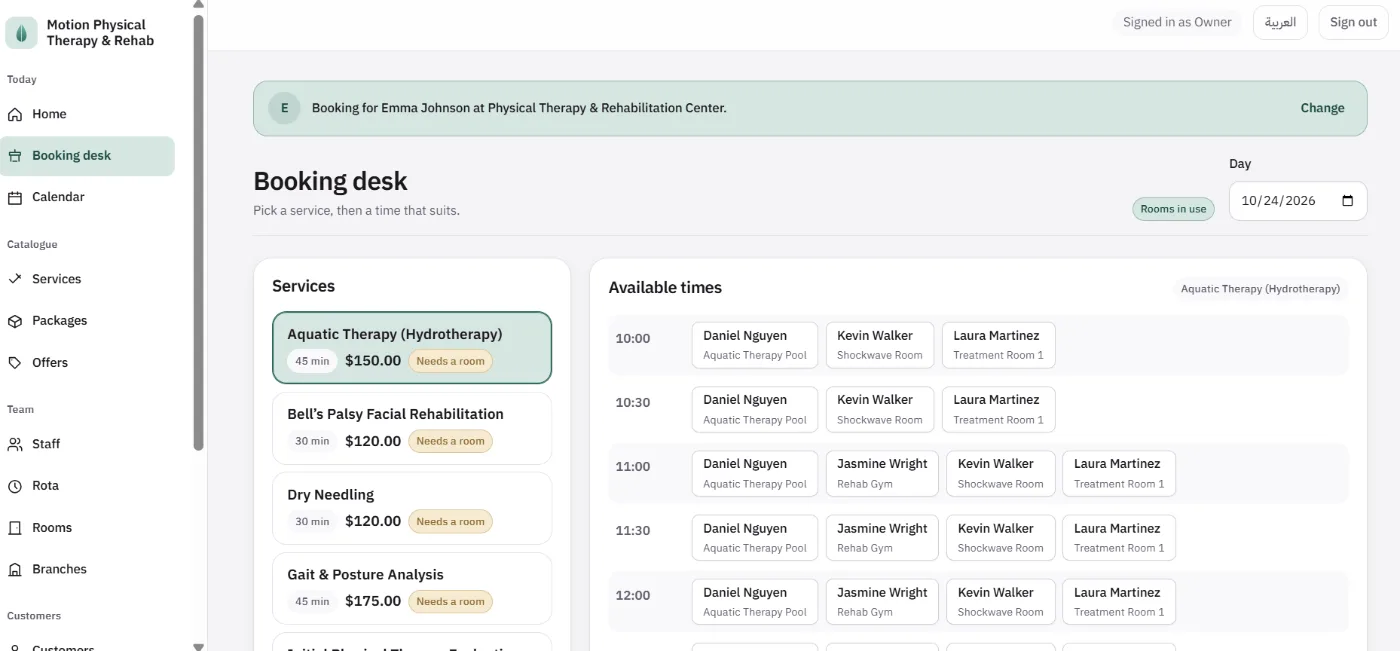Click the leaf logo of Motion Physical Therapy
This screenshot has height=651, width=1400.
tap(22, 33)
